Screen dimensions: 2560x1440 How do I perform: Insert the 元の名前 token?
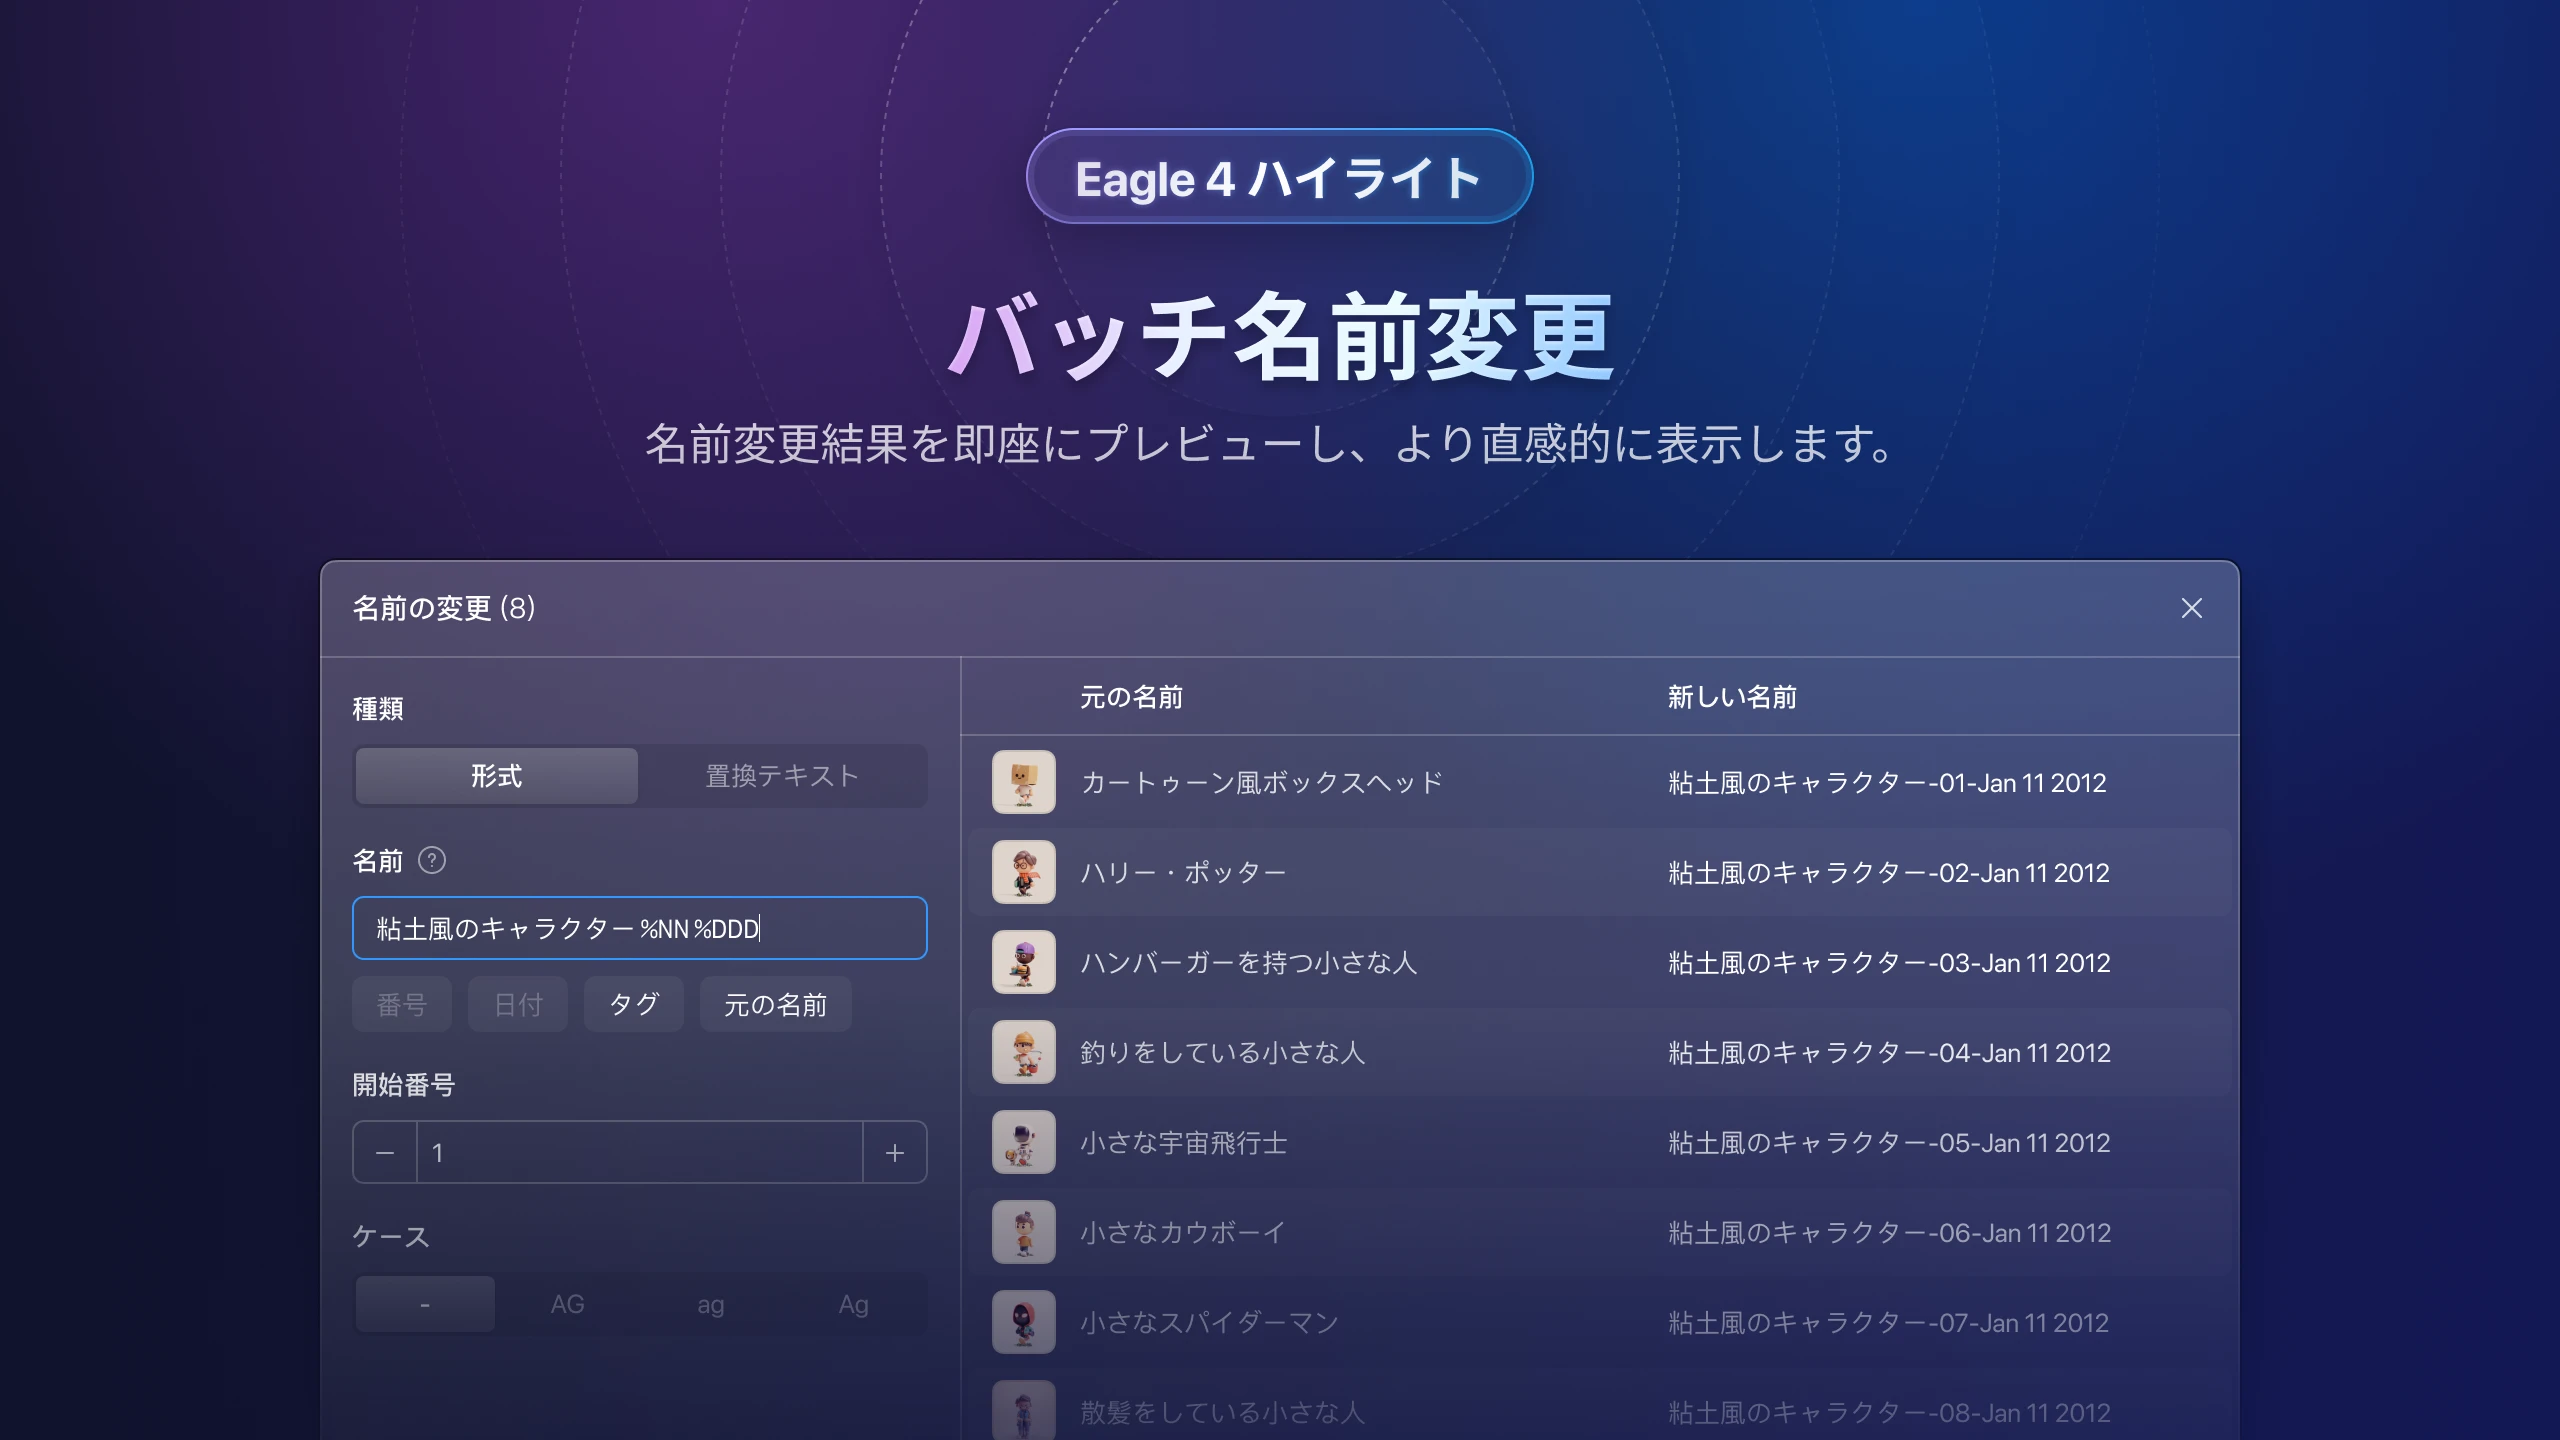point(776,1004)
